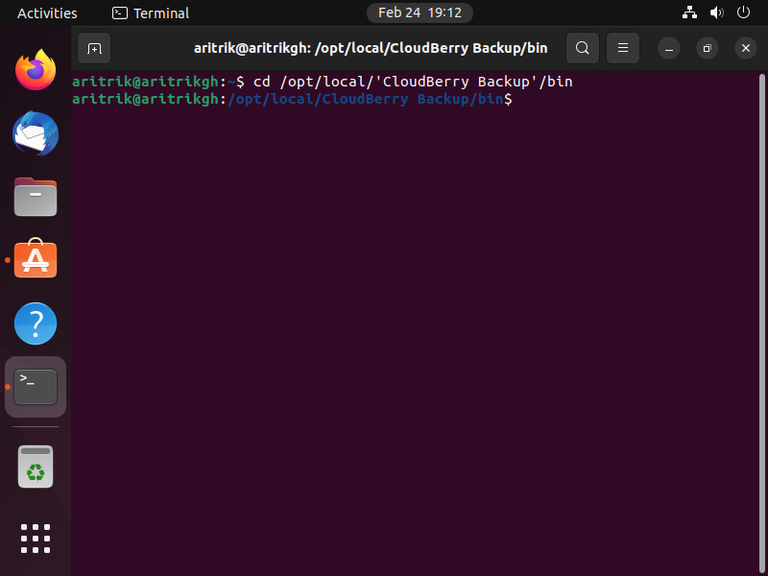
Task: Close the terminal window
Action: [745, 48]
